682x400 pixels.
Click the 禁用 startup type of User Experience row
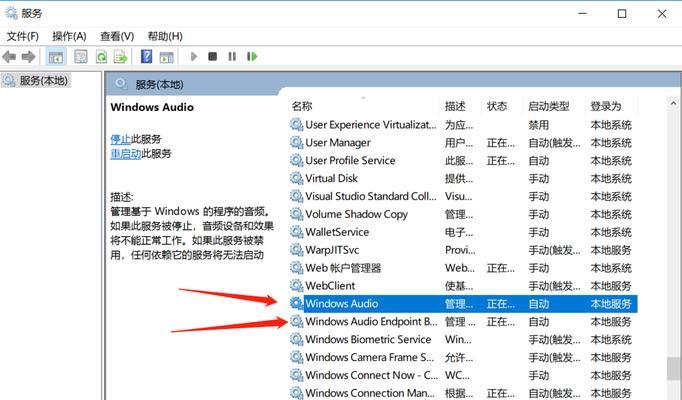tap(538, 125)
